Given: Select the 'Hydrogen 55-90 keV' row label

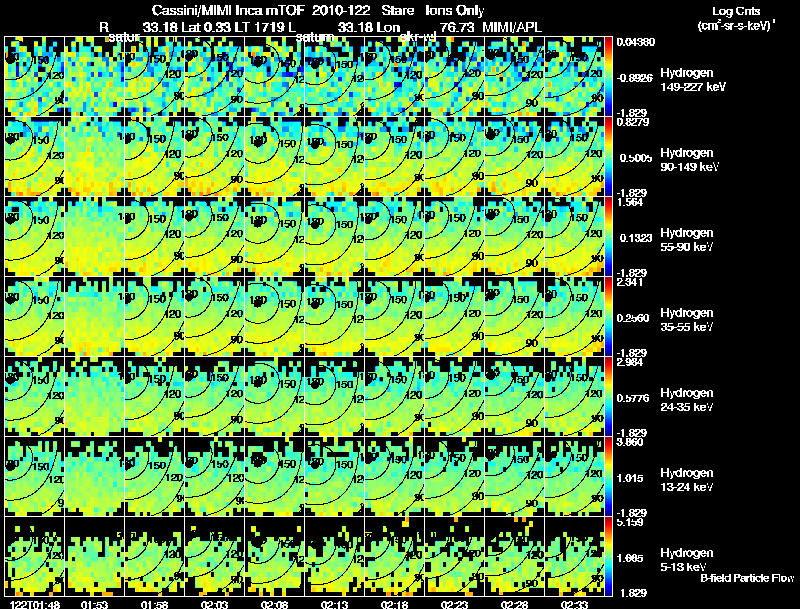Looking at the screenshot, I should pos(687,240).
